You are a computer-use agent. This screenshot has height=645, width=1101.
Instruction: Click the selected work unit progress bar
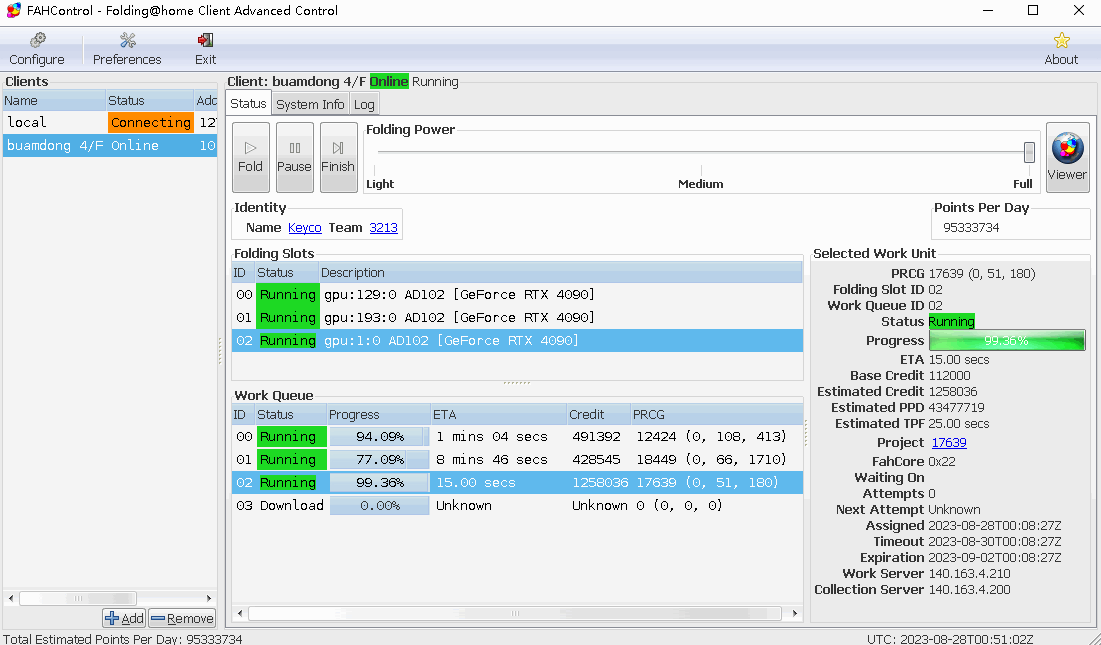pos(1007,340)
